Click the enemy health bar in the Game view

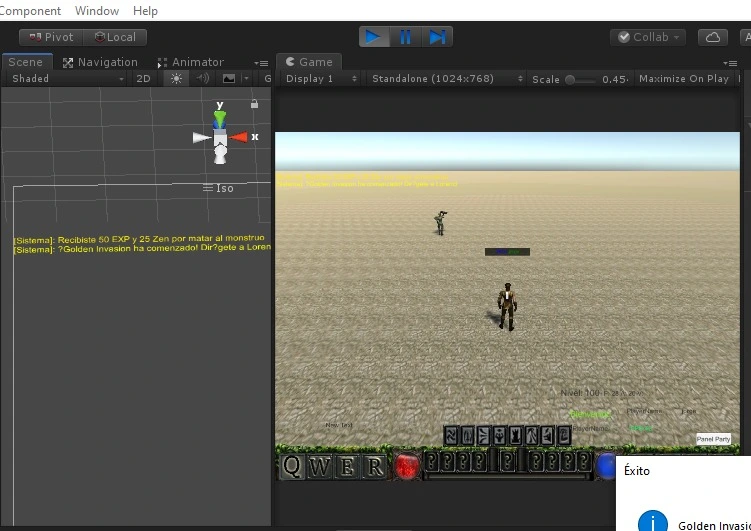507,252
